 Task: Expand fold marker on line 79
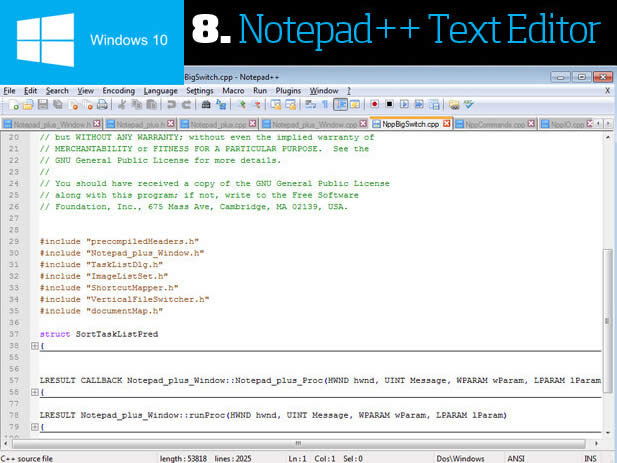(35, 427)
